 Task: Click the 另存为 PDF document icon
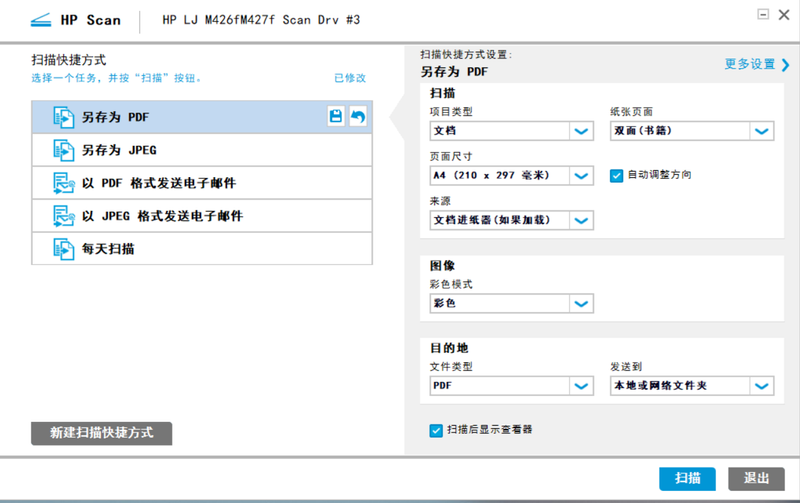(63, 118)
